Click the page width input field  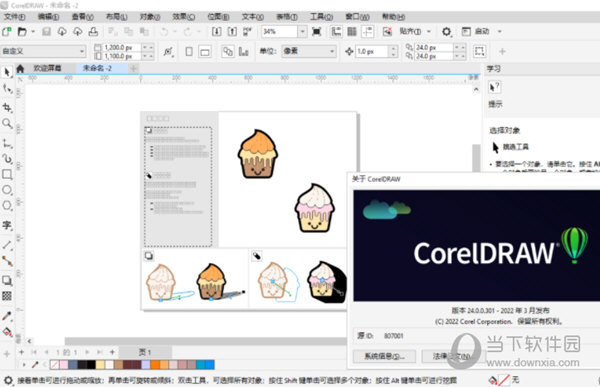[122, 47]
